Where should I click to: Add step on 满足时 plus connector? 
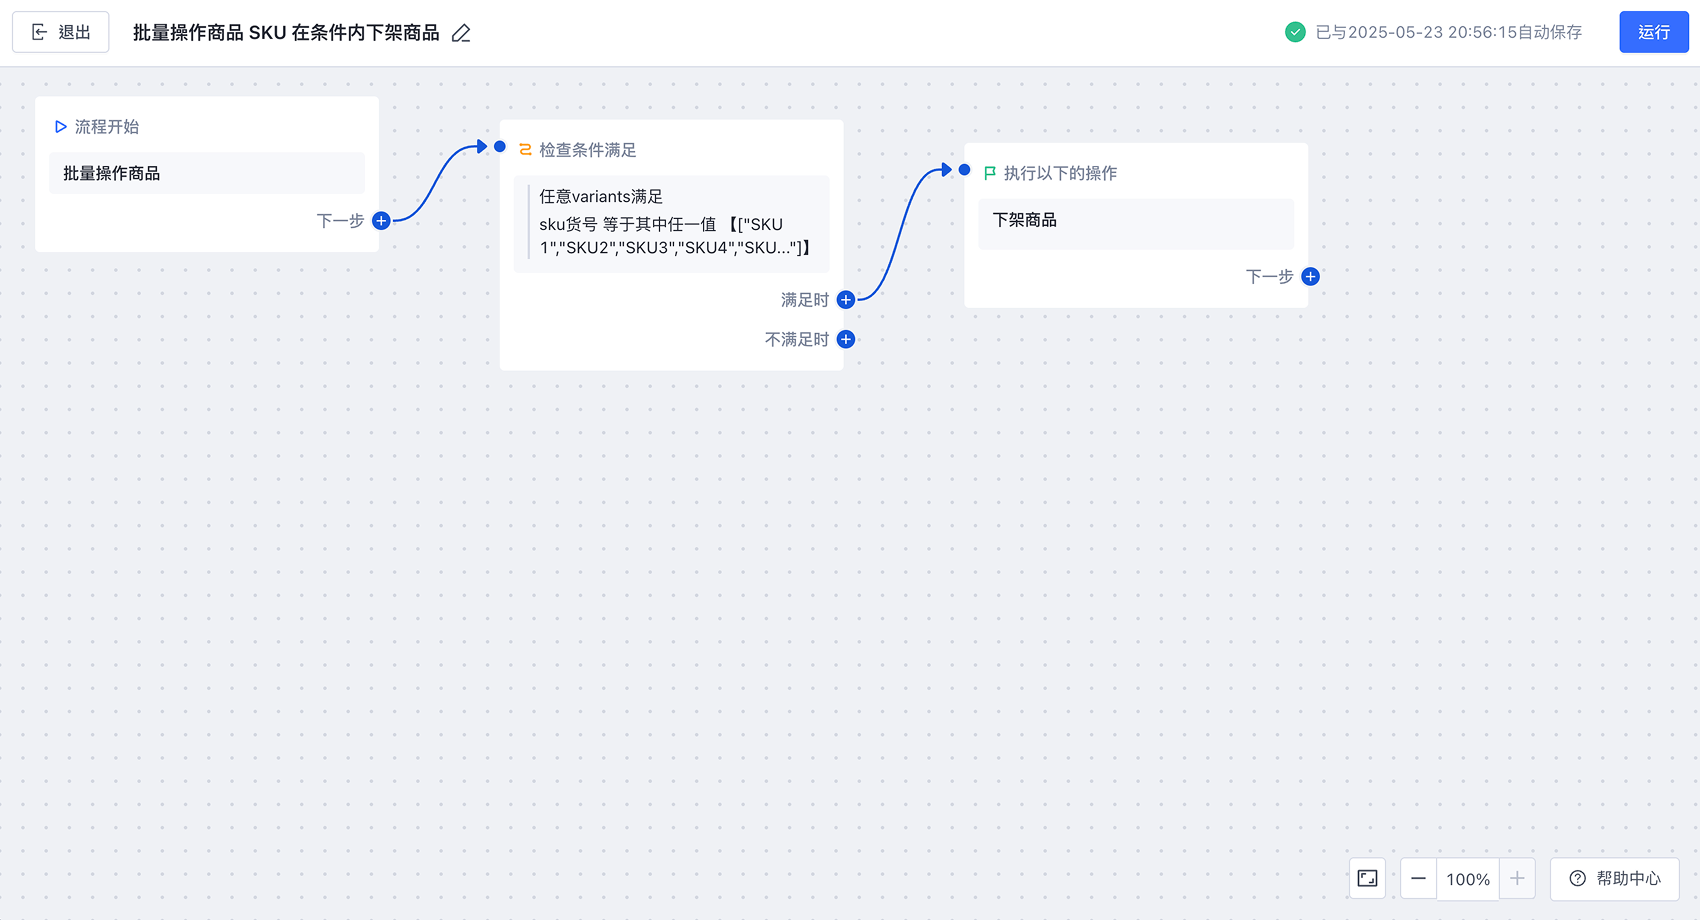(x=846, y=300)
